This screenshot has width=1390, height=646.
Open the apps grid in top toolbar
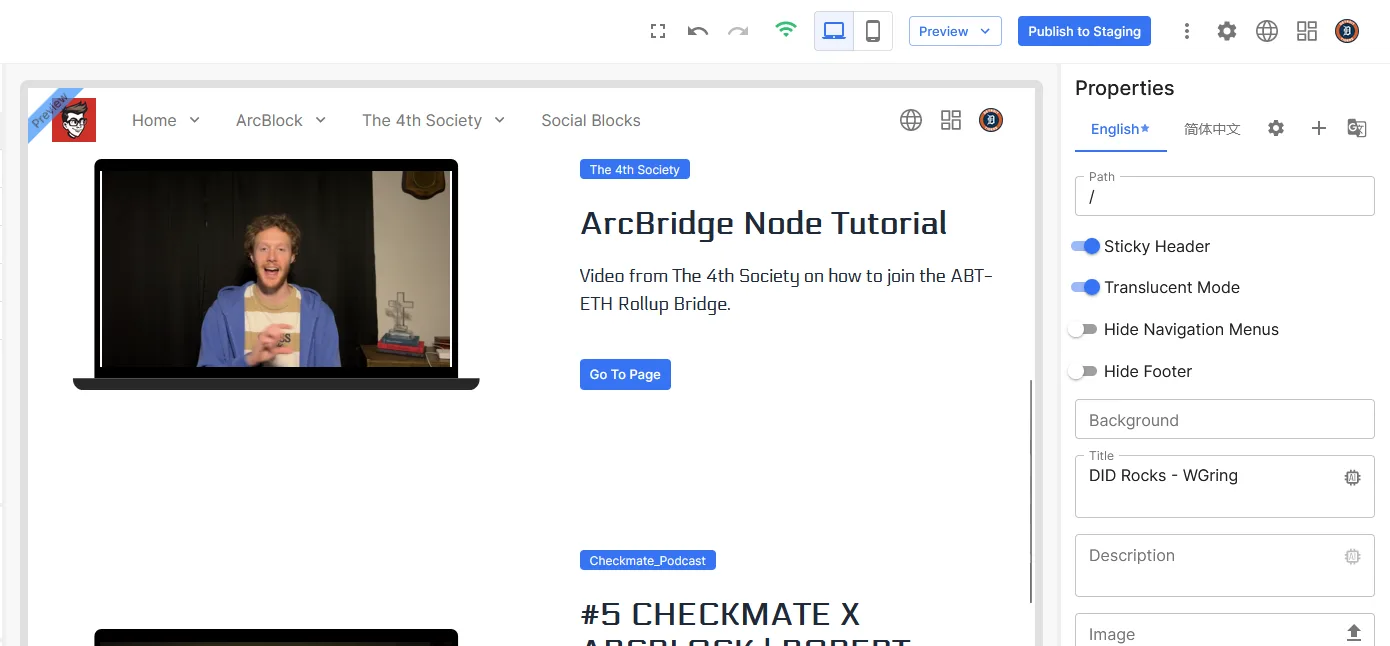pos(1307,31)
